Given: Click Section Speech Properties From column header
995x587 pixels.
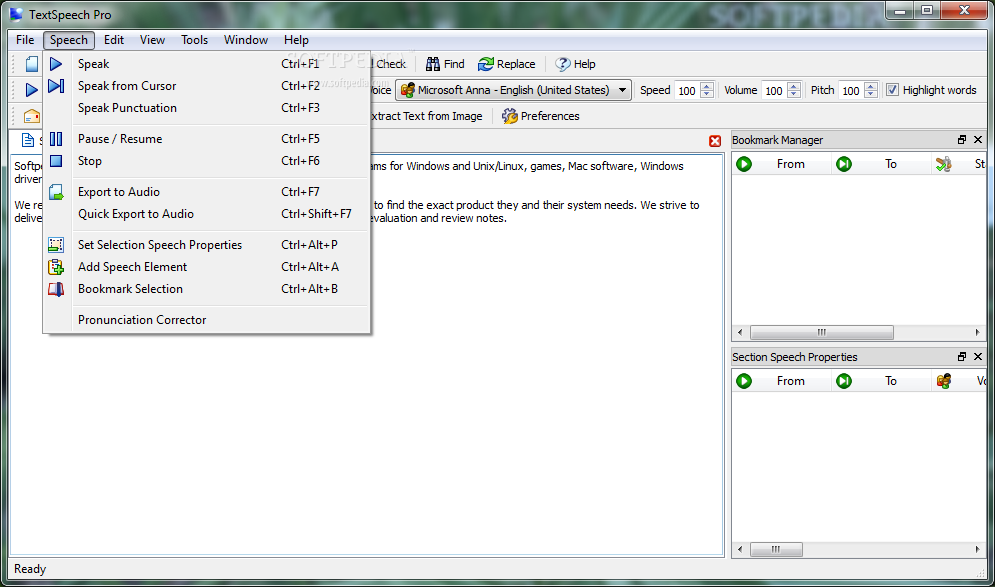Looking at the screenshot, I should [x=782, y=381].
